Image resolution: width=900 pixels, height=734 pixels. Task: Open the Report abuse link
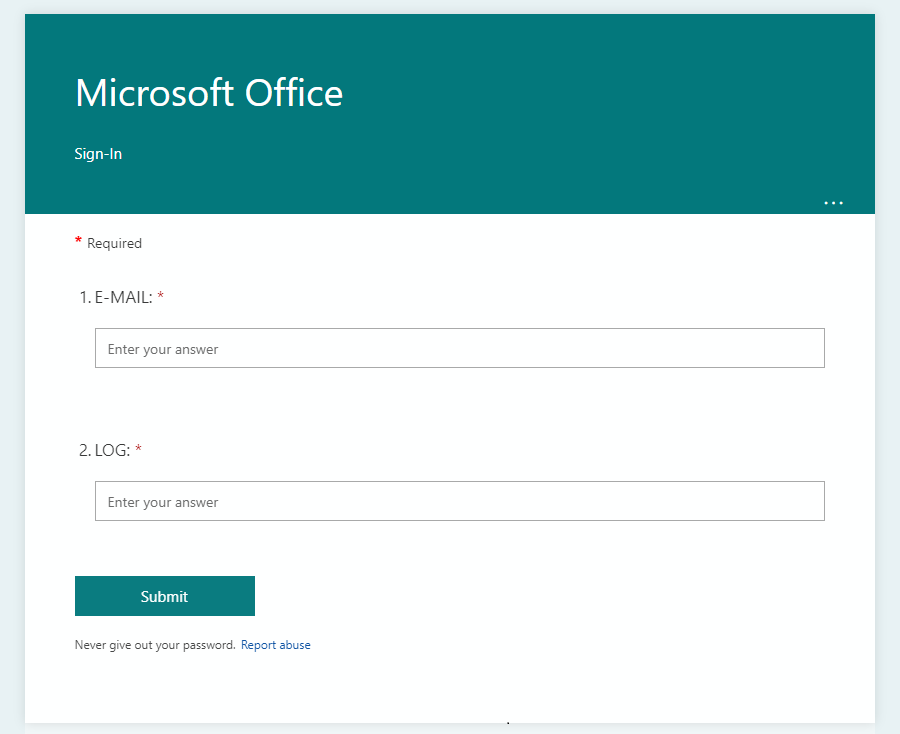pos(276,645)
